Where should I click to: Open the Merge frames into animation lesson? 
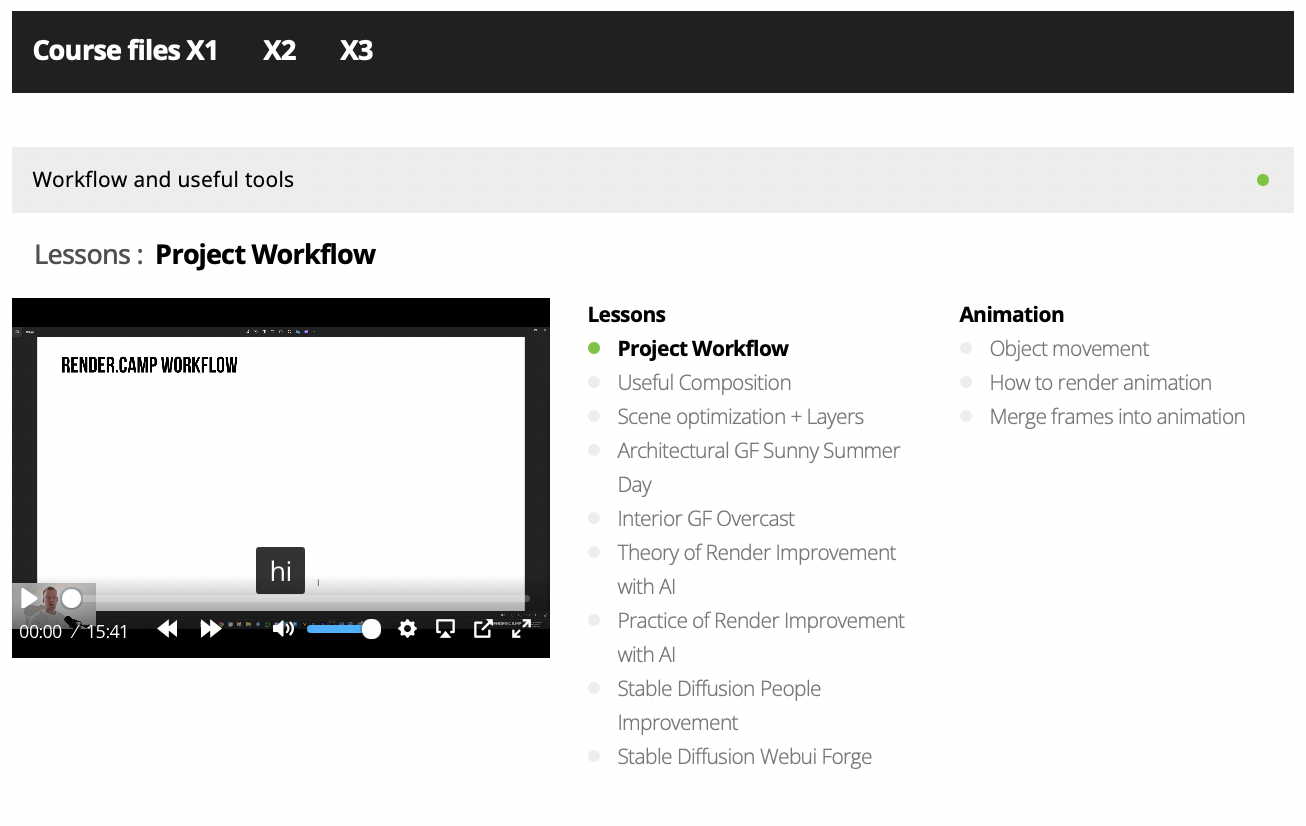click(x=1116, y=416)
